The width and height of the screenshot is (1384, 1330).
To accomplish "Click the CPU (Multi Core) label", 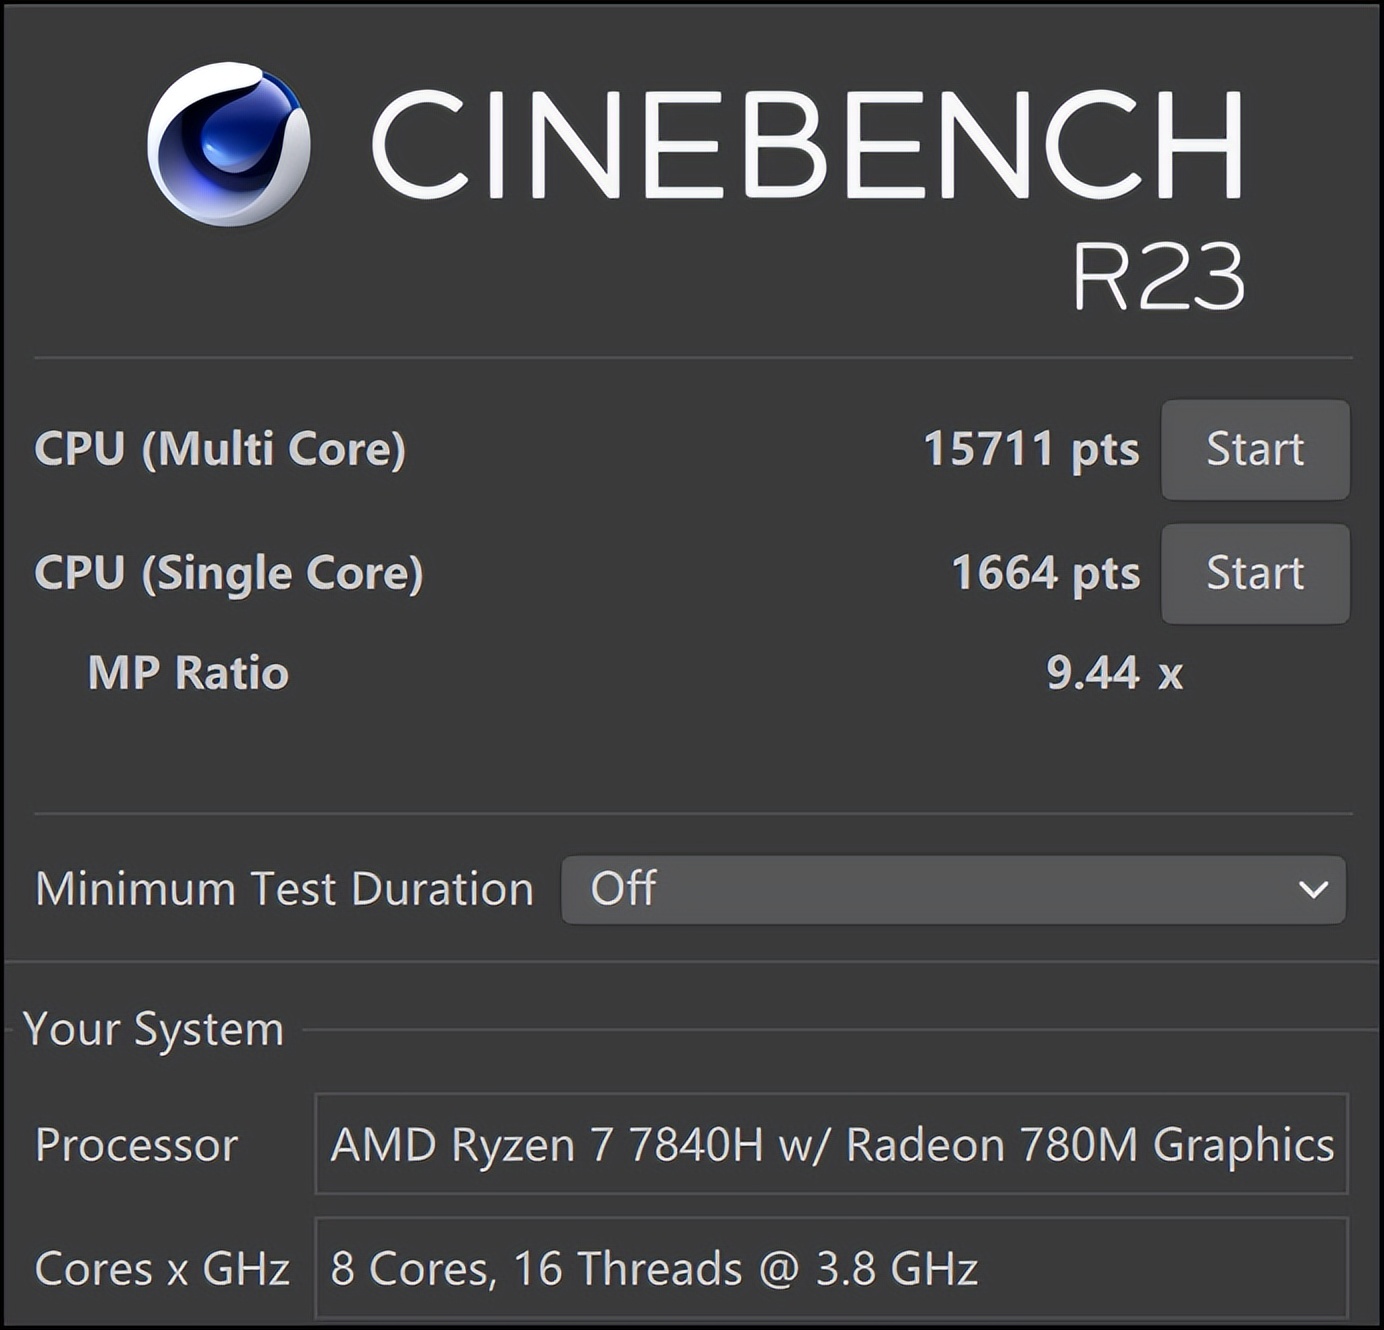I will pyautogui.click(x=220, y=449).
